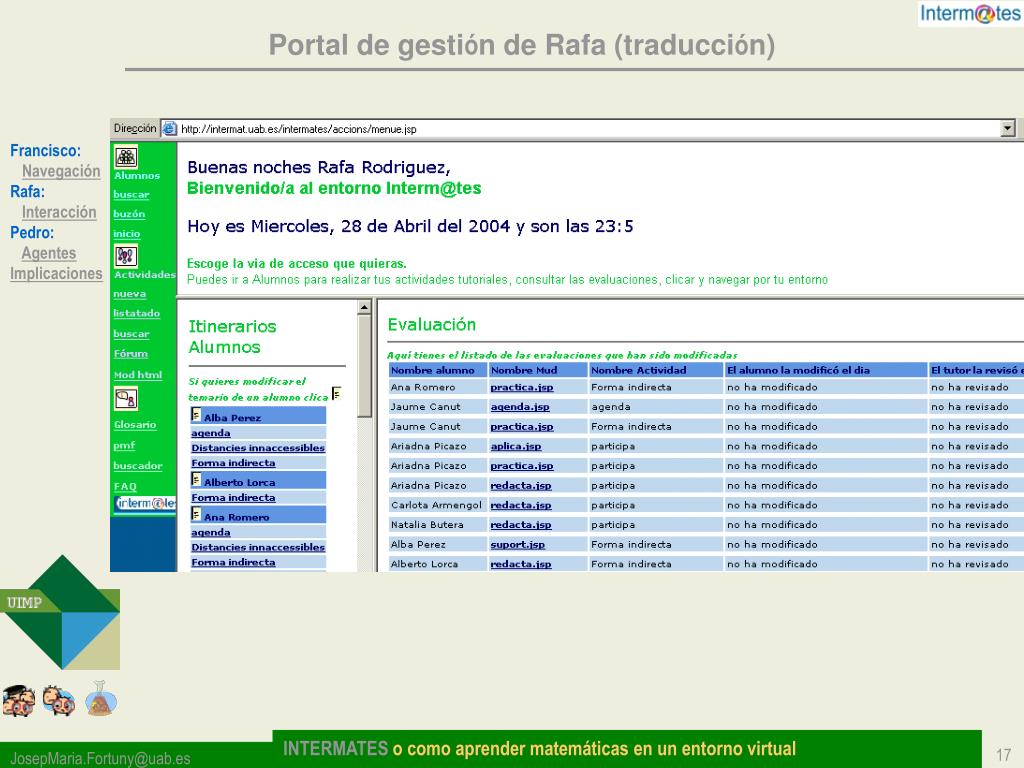Screen dimensions: 1024x768
Task: Click the Internet Explorer page icon in the address bar
Action: click(169, 129)
